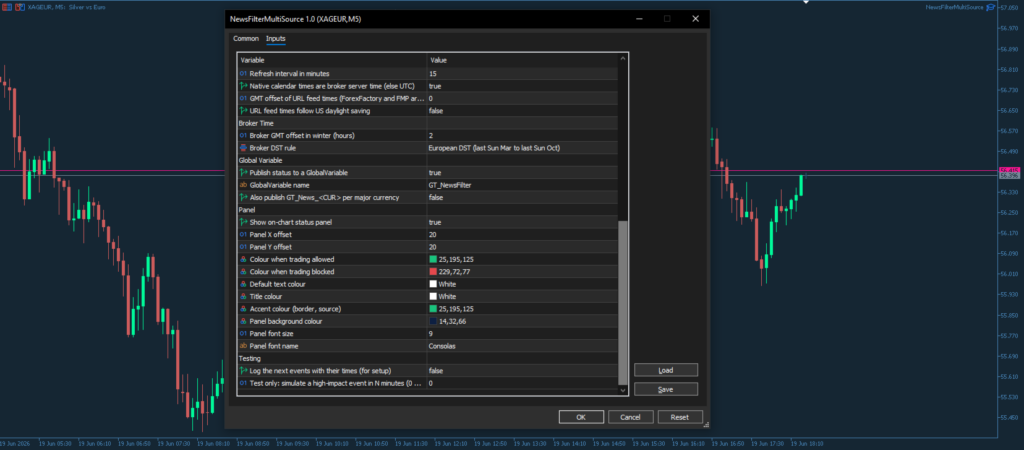The height and width of the screenshot is (450, 1024).
Task: Click the scrollbar down arrow in the Inputs list
Action: pos(622,390)
